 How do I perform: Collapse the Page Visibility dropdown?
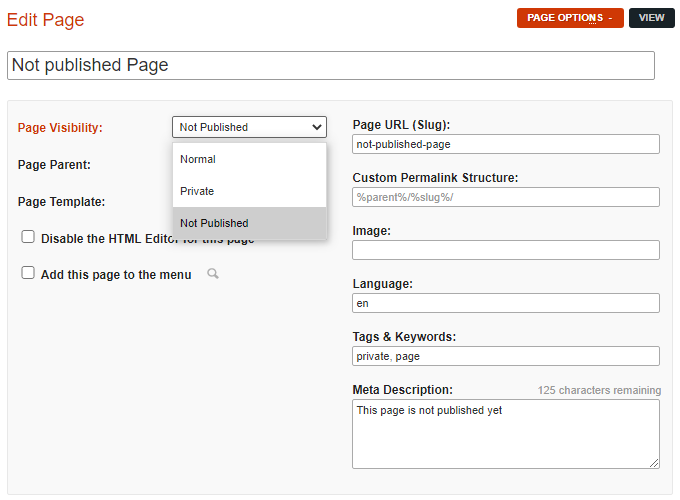[x=249, y=127]
